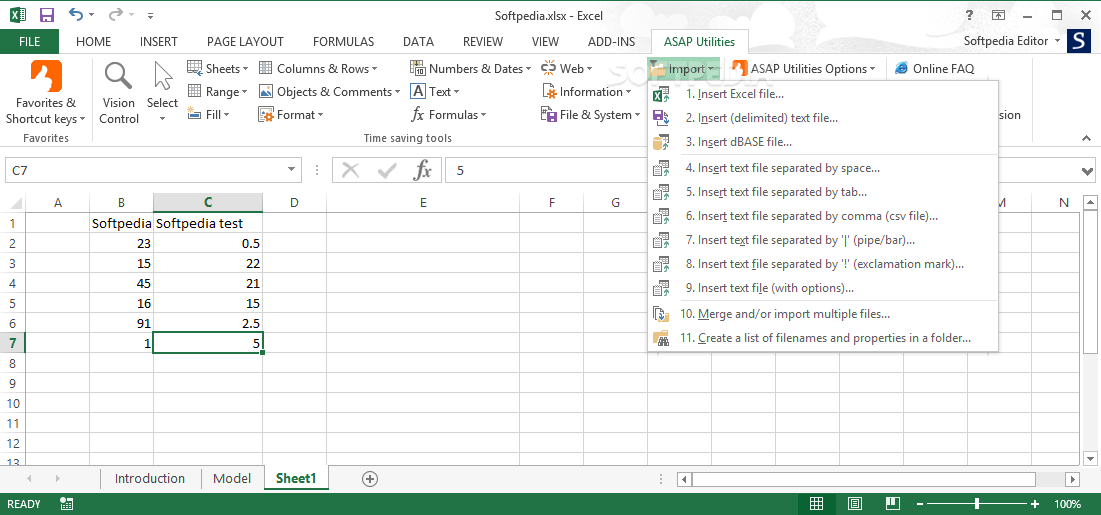Switch to Page Layout view in status bar

pyautogui.click(x=855, y=504)
